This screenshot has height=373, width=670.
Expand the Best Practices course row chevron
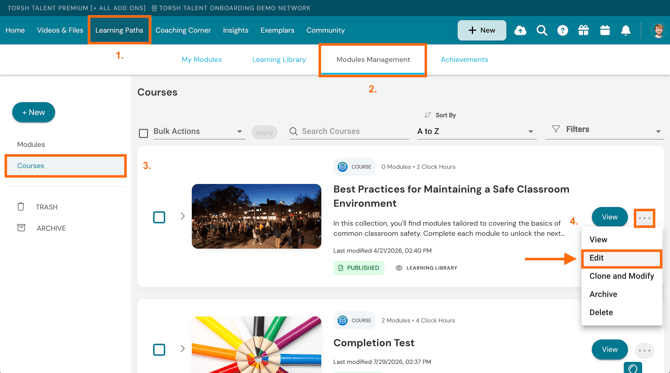point(182,216)
